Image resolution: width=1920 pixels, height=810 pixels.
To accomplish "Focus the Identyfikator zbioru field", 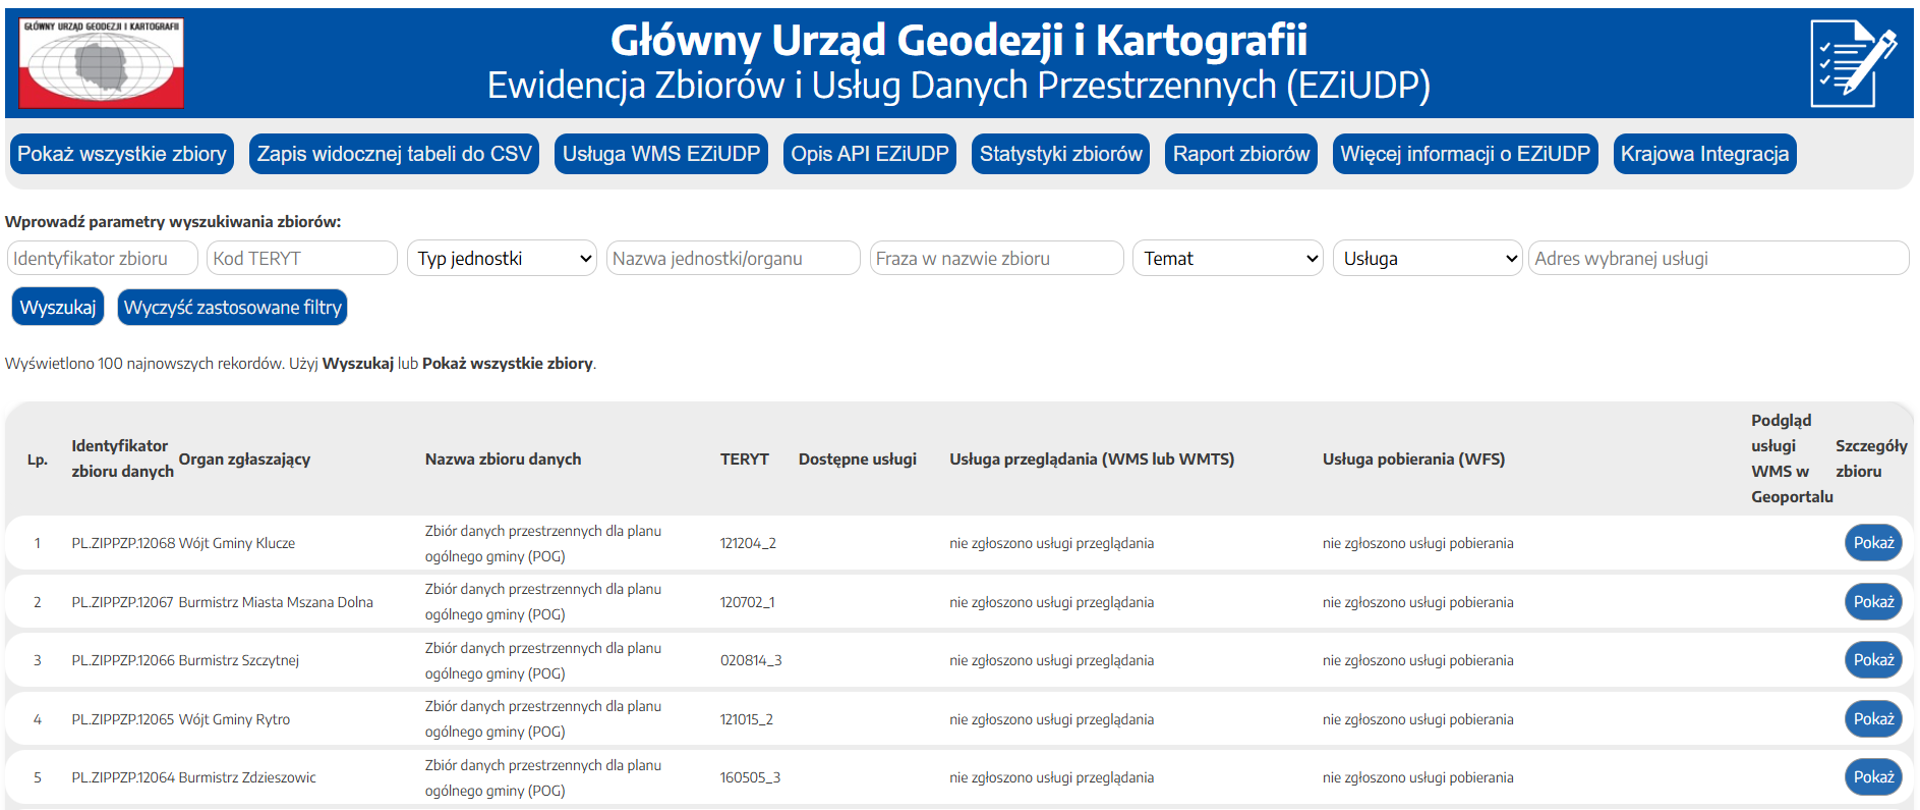I will (x=102, y=258).
